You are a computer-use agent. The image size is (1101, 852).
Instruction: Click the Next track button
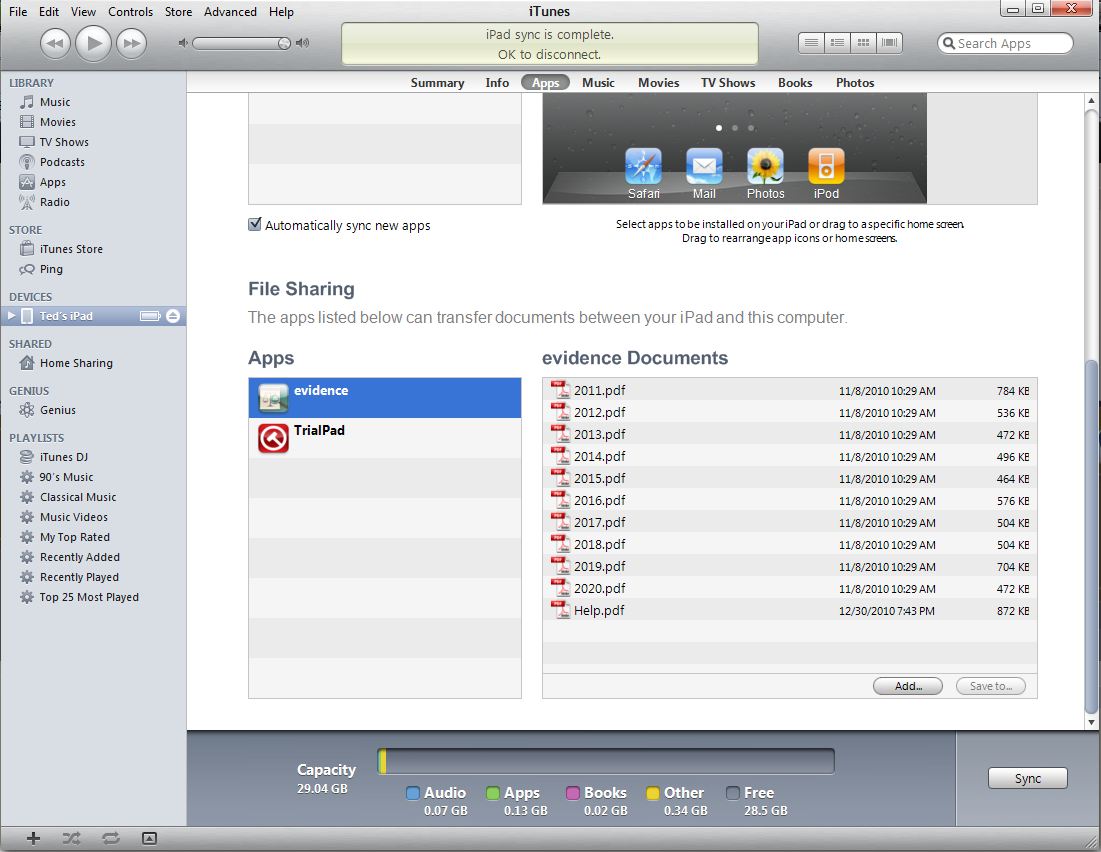click(x=132, y=43)
